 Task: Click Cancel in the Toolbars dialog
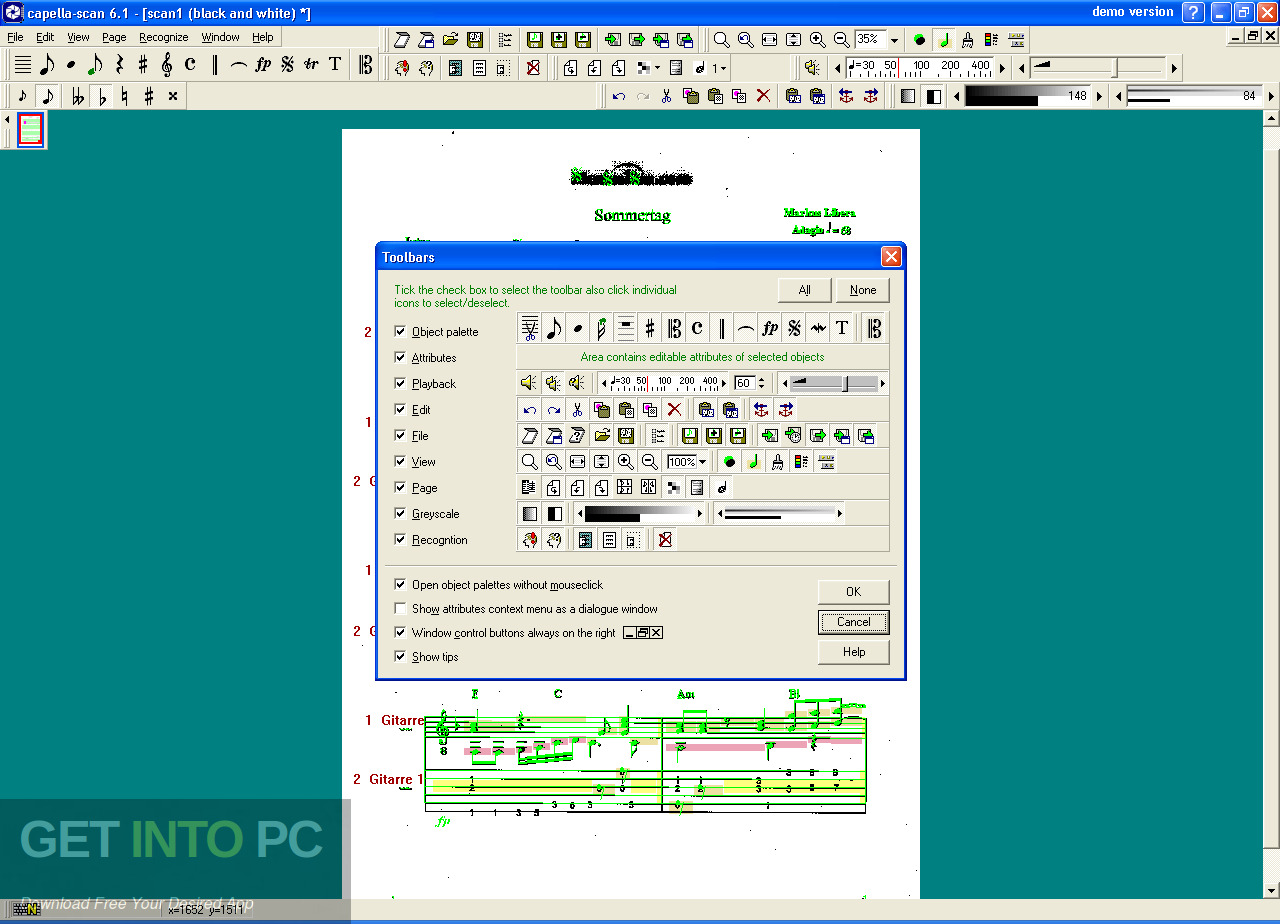coord(853,622)
